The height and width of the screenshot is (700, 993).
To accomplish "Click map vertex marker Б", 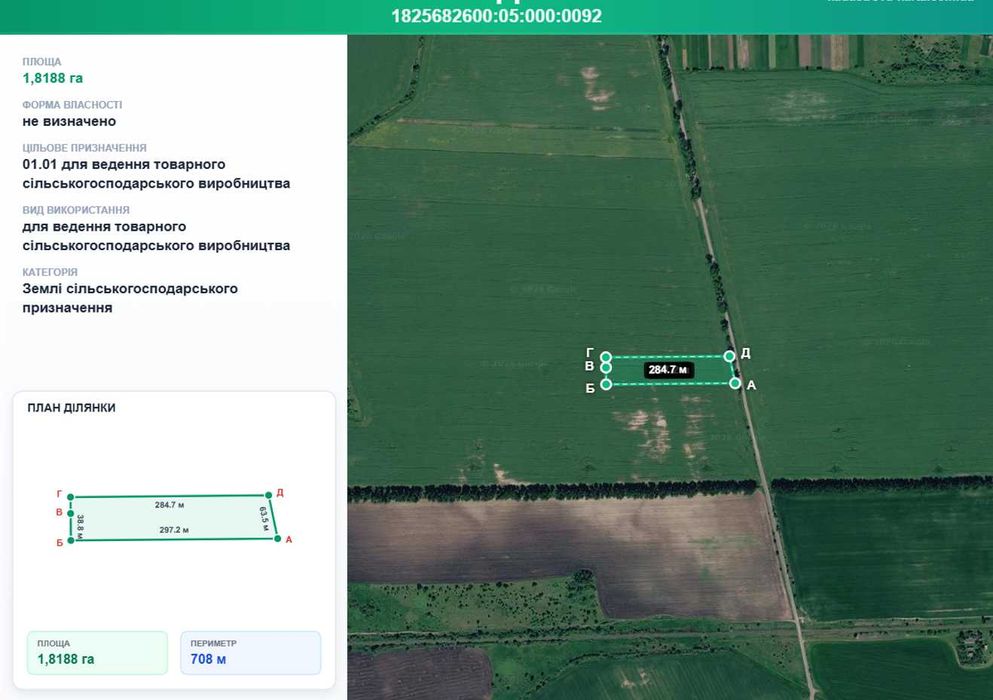I will [605, 384].
